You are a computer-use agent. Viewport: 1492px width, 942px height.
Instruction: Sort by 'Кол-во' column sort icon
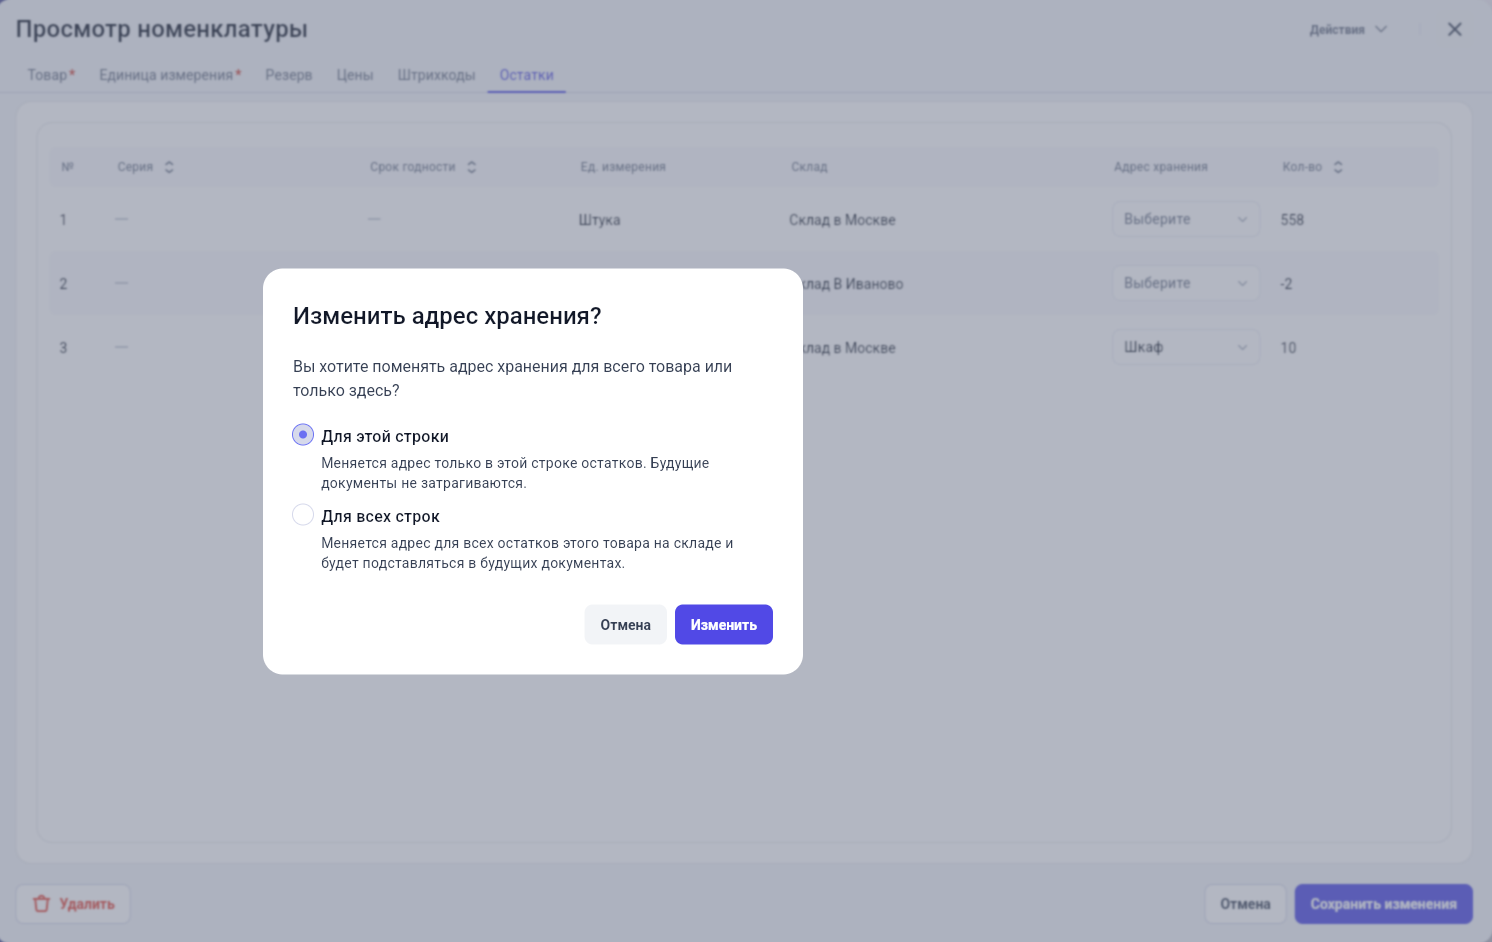[x=1338, y=167]
